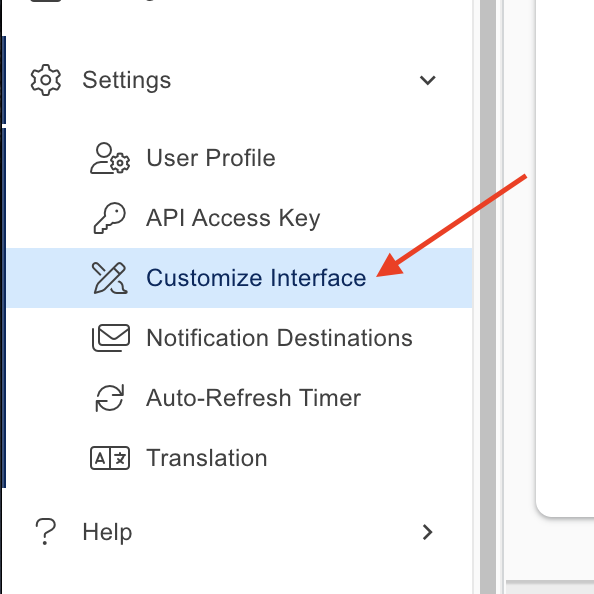Click the Settings gear icon

pyautogui.click(x=45, y=80)
